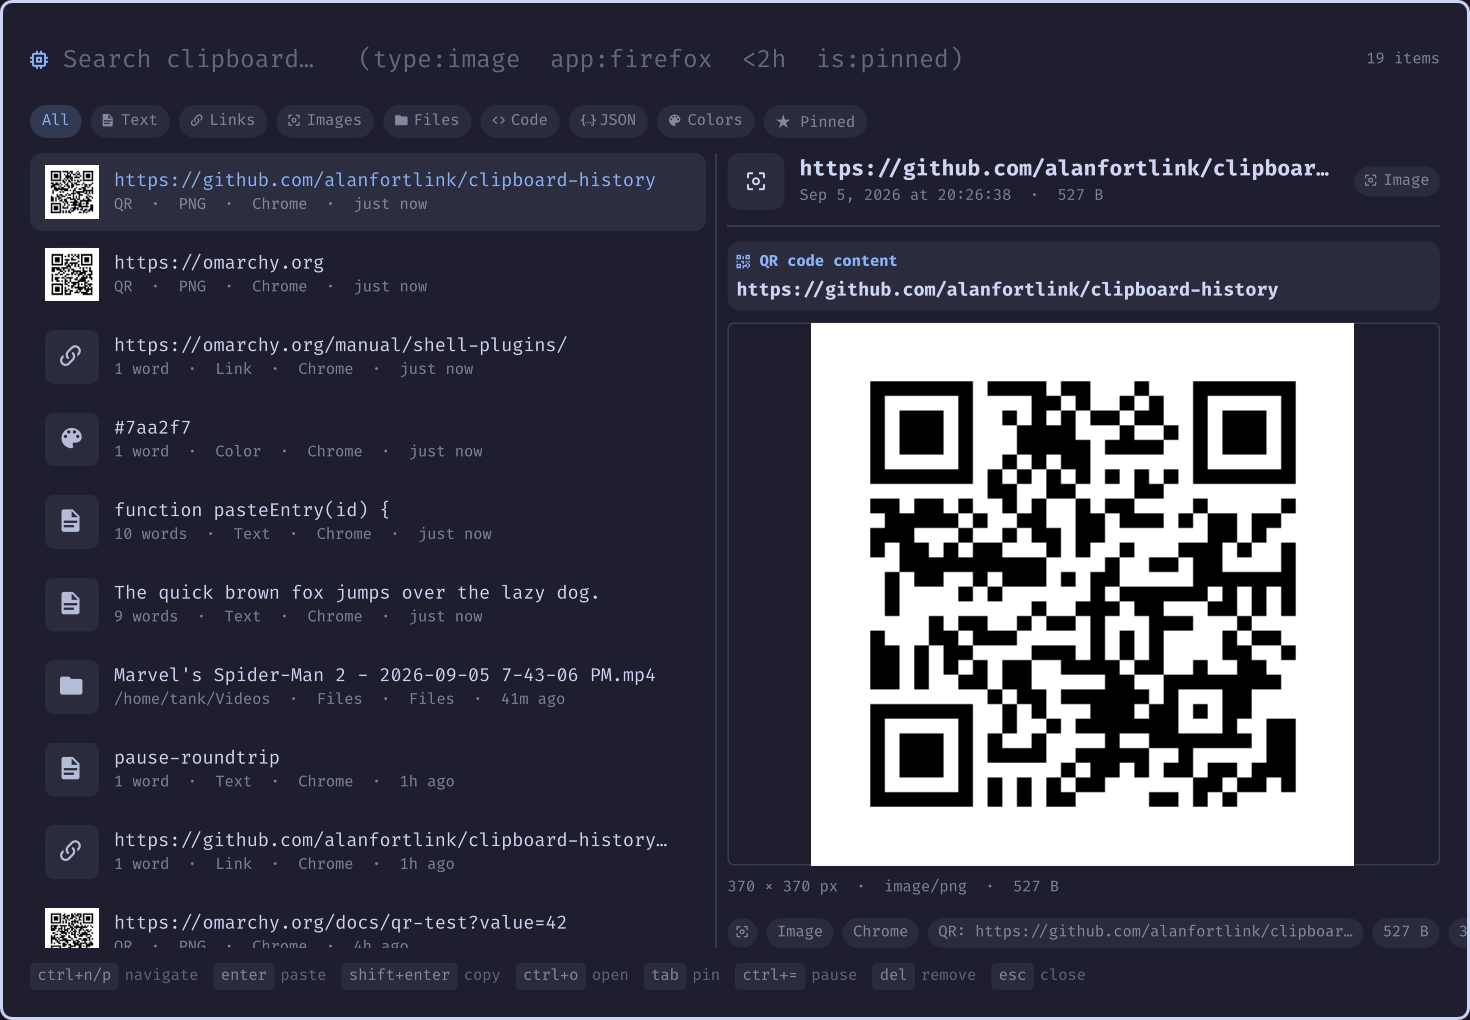This screenshot has width=1470, height=1020.
Task: Click the enter paste shortcut hint
Action: 270,975
